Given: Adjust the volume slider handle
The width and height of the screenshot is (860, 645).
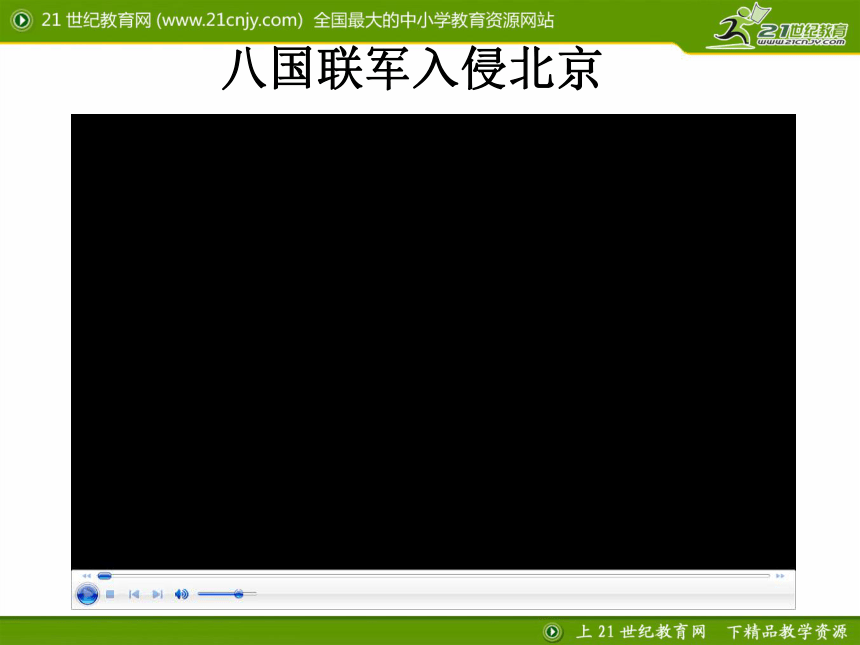Looking at the screenshot, I should tap(239, 594).
